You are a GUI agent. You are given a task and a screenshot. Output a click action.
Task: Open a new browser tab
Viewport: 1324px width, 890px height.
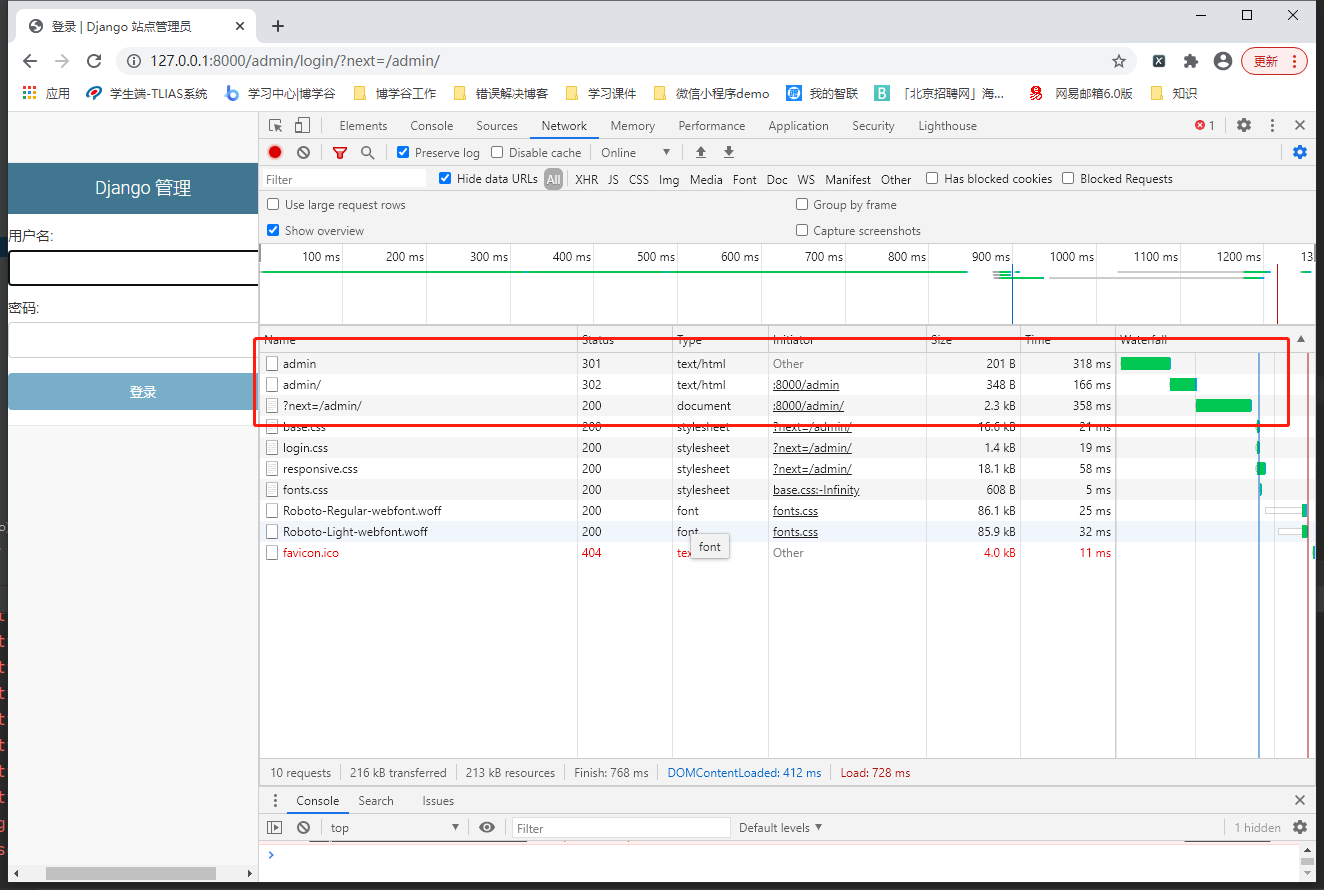pos(278,26)
